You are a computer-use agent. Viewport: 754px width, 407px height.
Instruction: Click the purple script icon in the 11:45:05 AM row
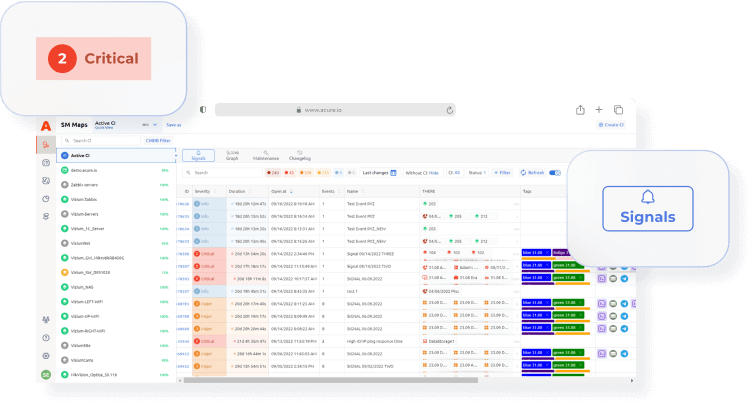602,354
